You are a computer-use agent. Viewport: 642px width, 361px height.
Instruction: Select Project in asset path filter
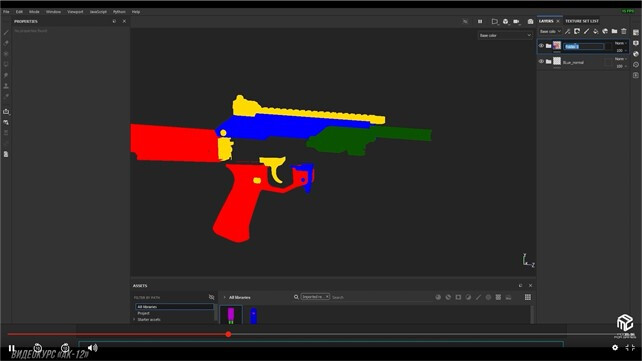(144, 313)
